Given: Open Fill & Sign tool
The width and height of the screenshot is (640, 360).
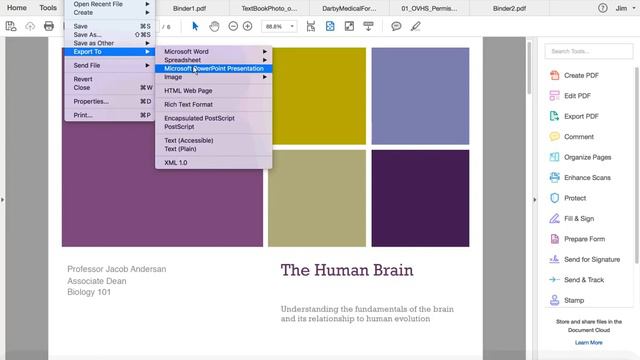Looking at the screenshot, I should pos(572,218).
